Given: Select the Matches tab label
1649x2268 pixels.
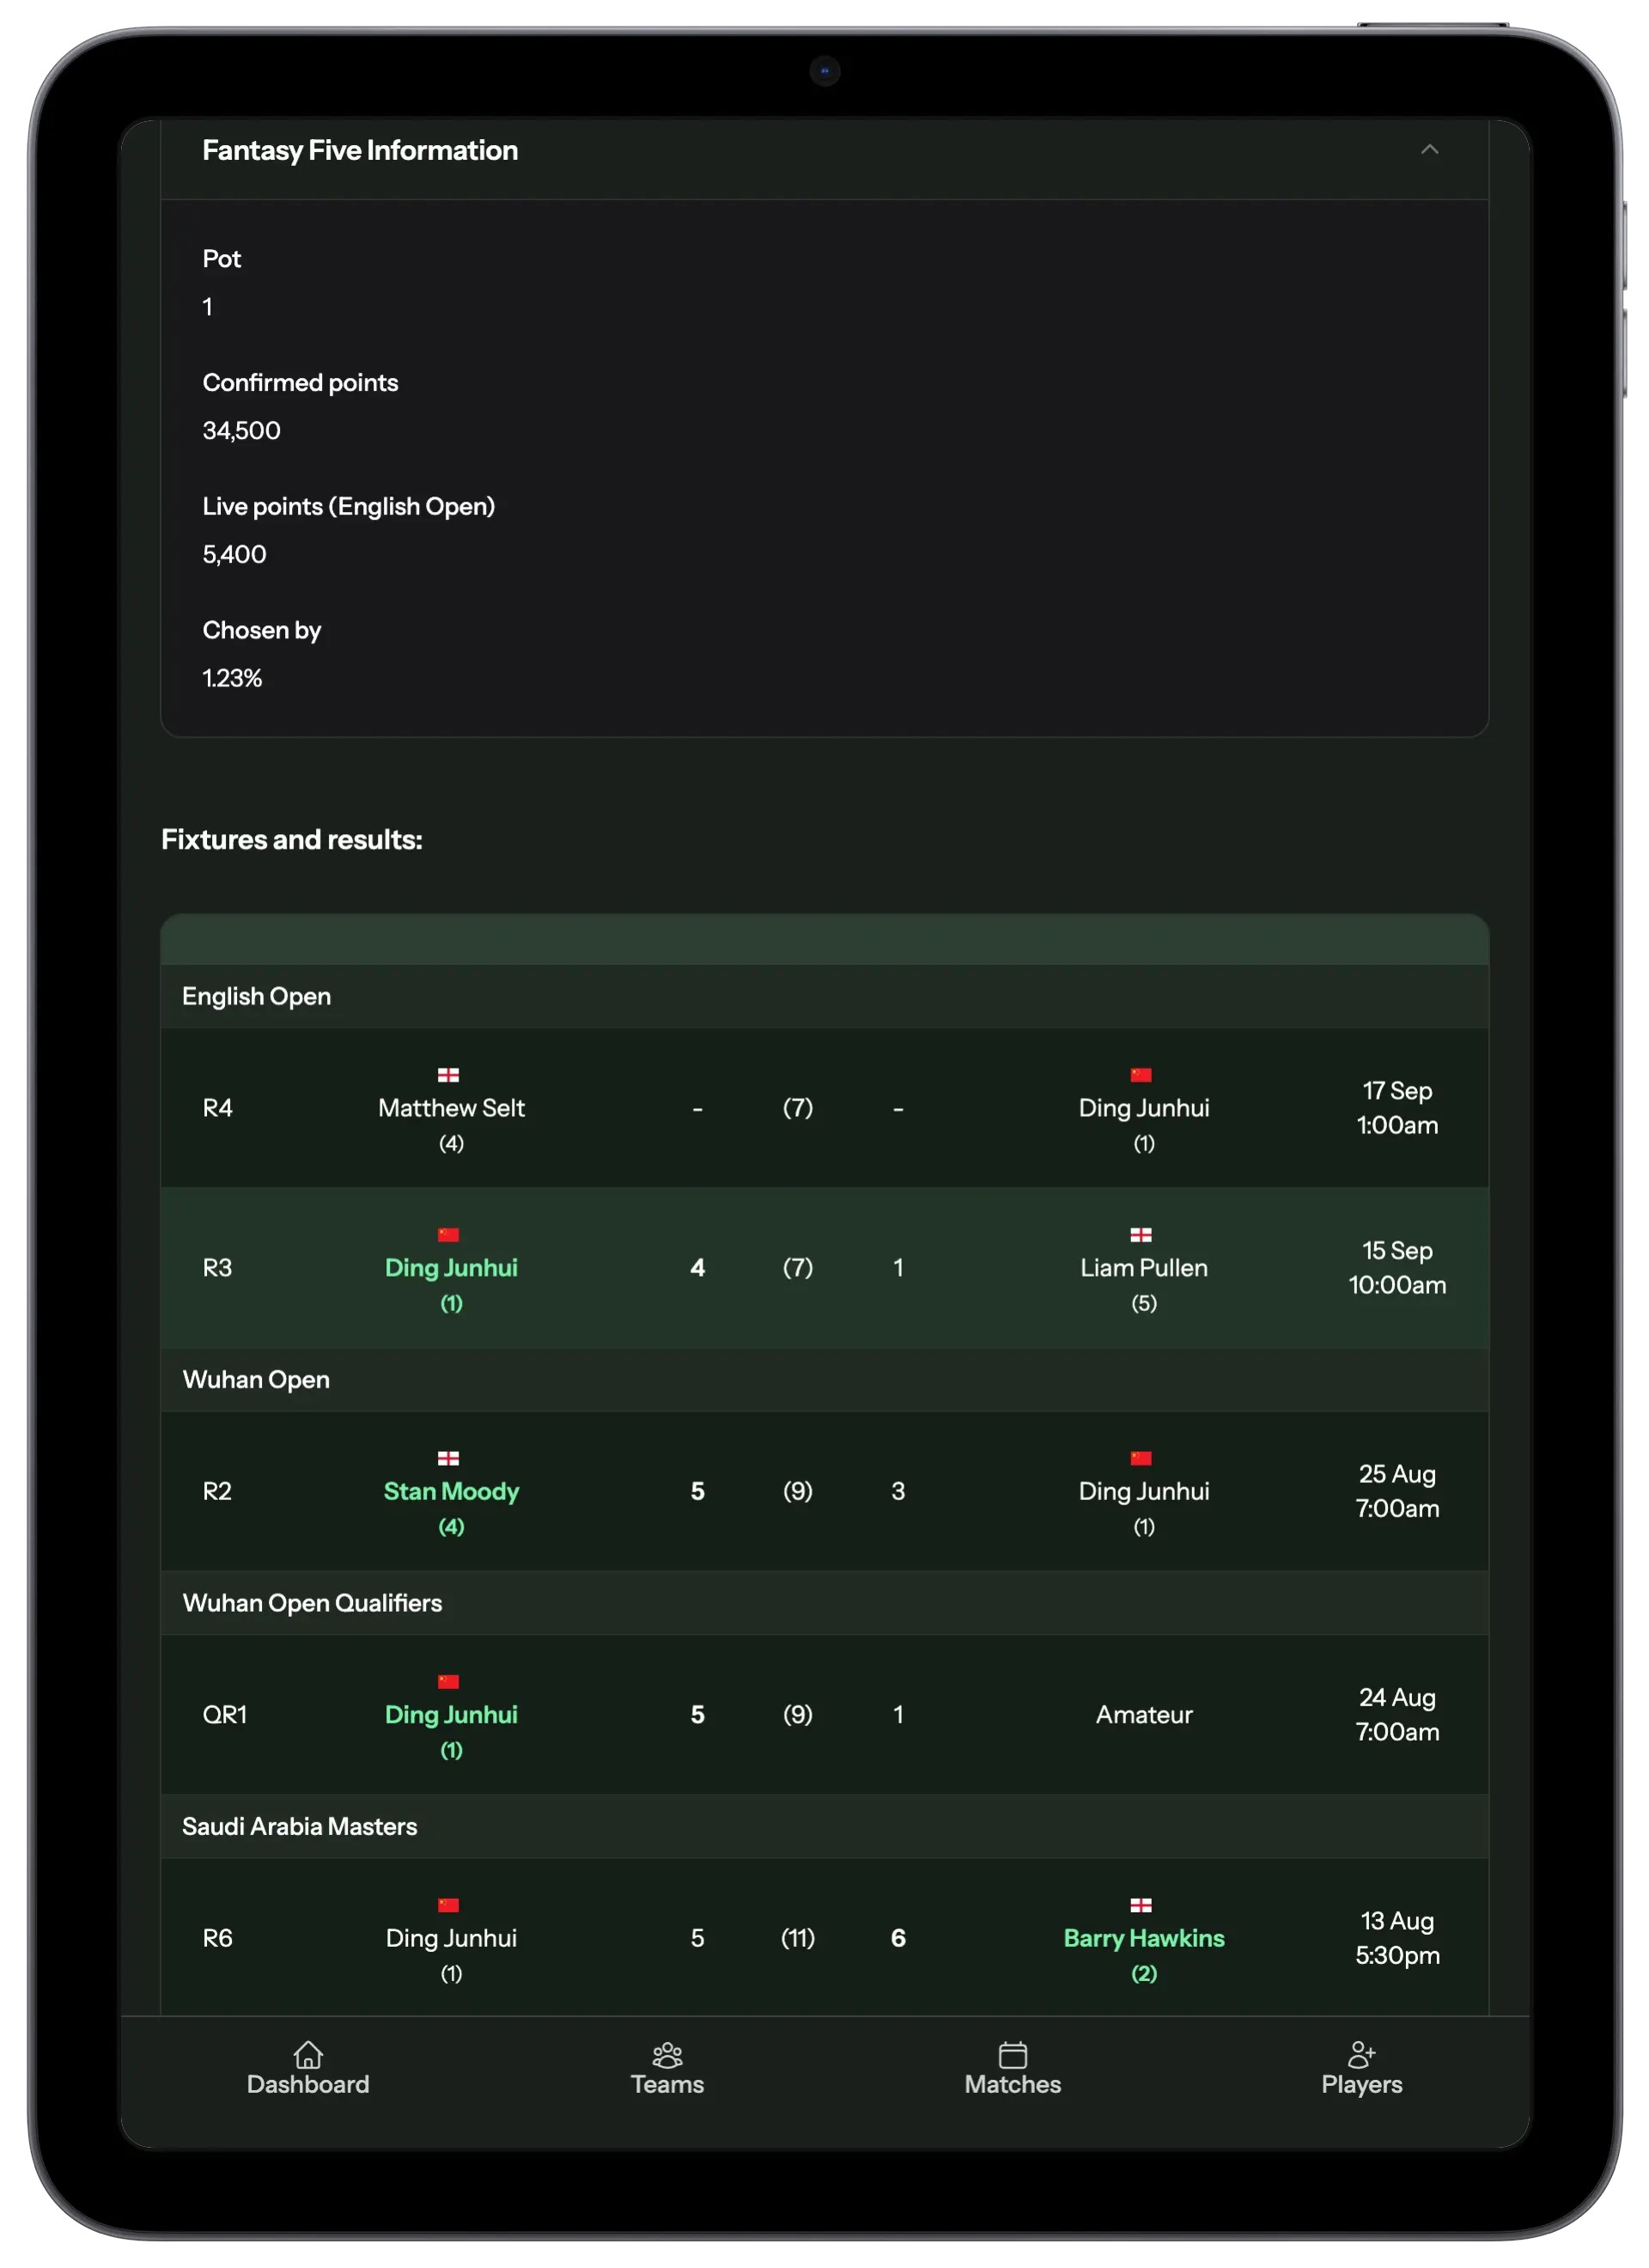Looking at the screenshot, I should [x=1012, y=2084].
